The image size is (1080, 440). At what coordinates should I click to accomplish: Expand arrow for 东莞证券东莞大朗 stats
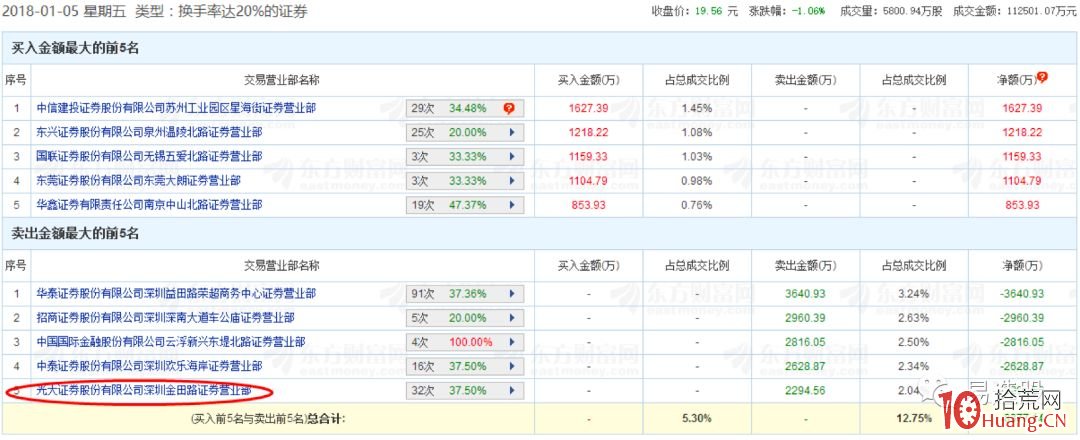point(511,180)
